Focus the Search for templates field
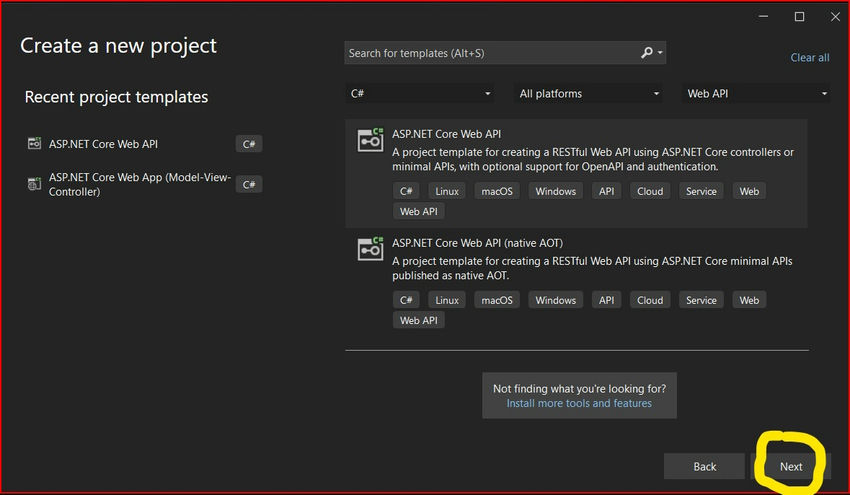 pyautogui.click(x=491, y=53)
